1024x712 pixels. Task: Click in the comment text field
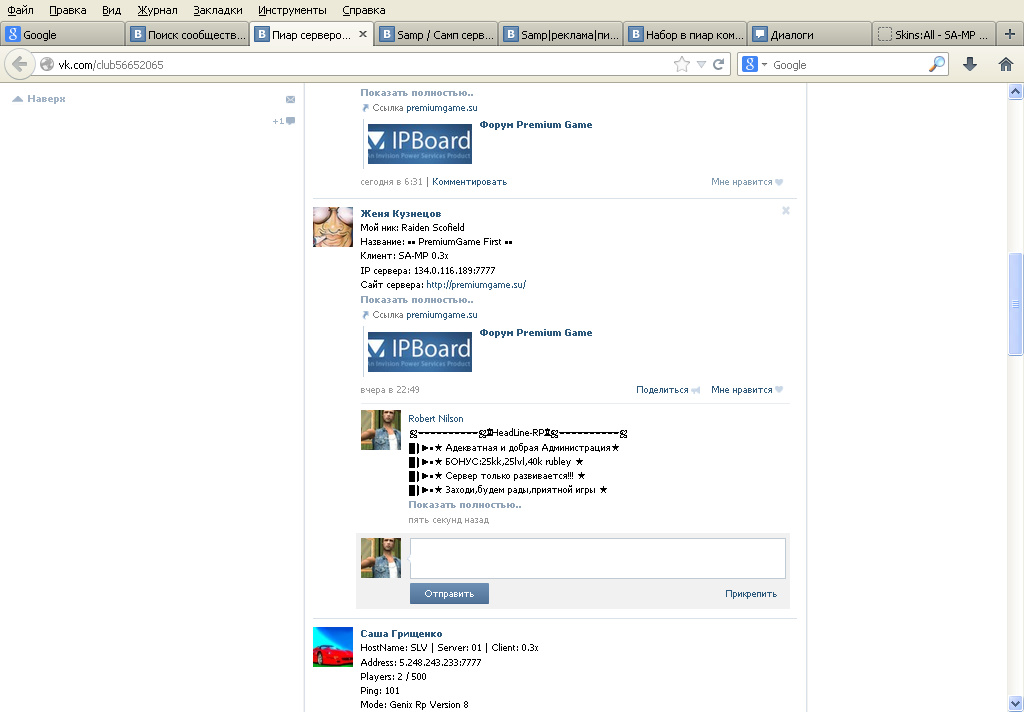coord(597,558)
